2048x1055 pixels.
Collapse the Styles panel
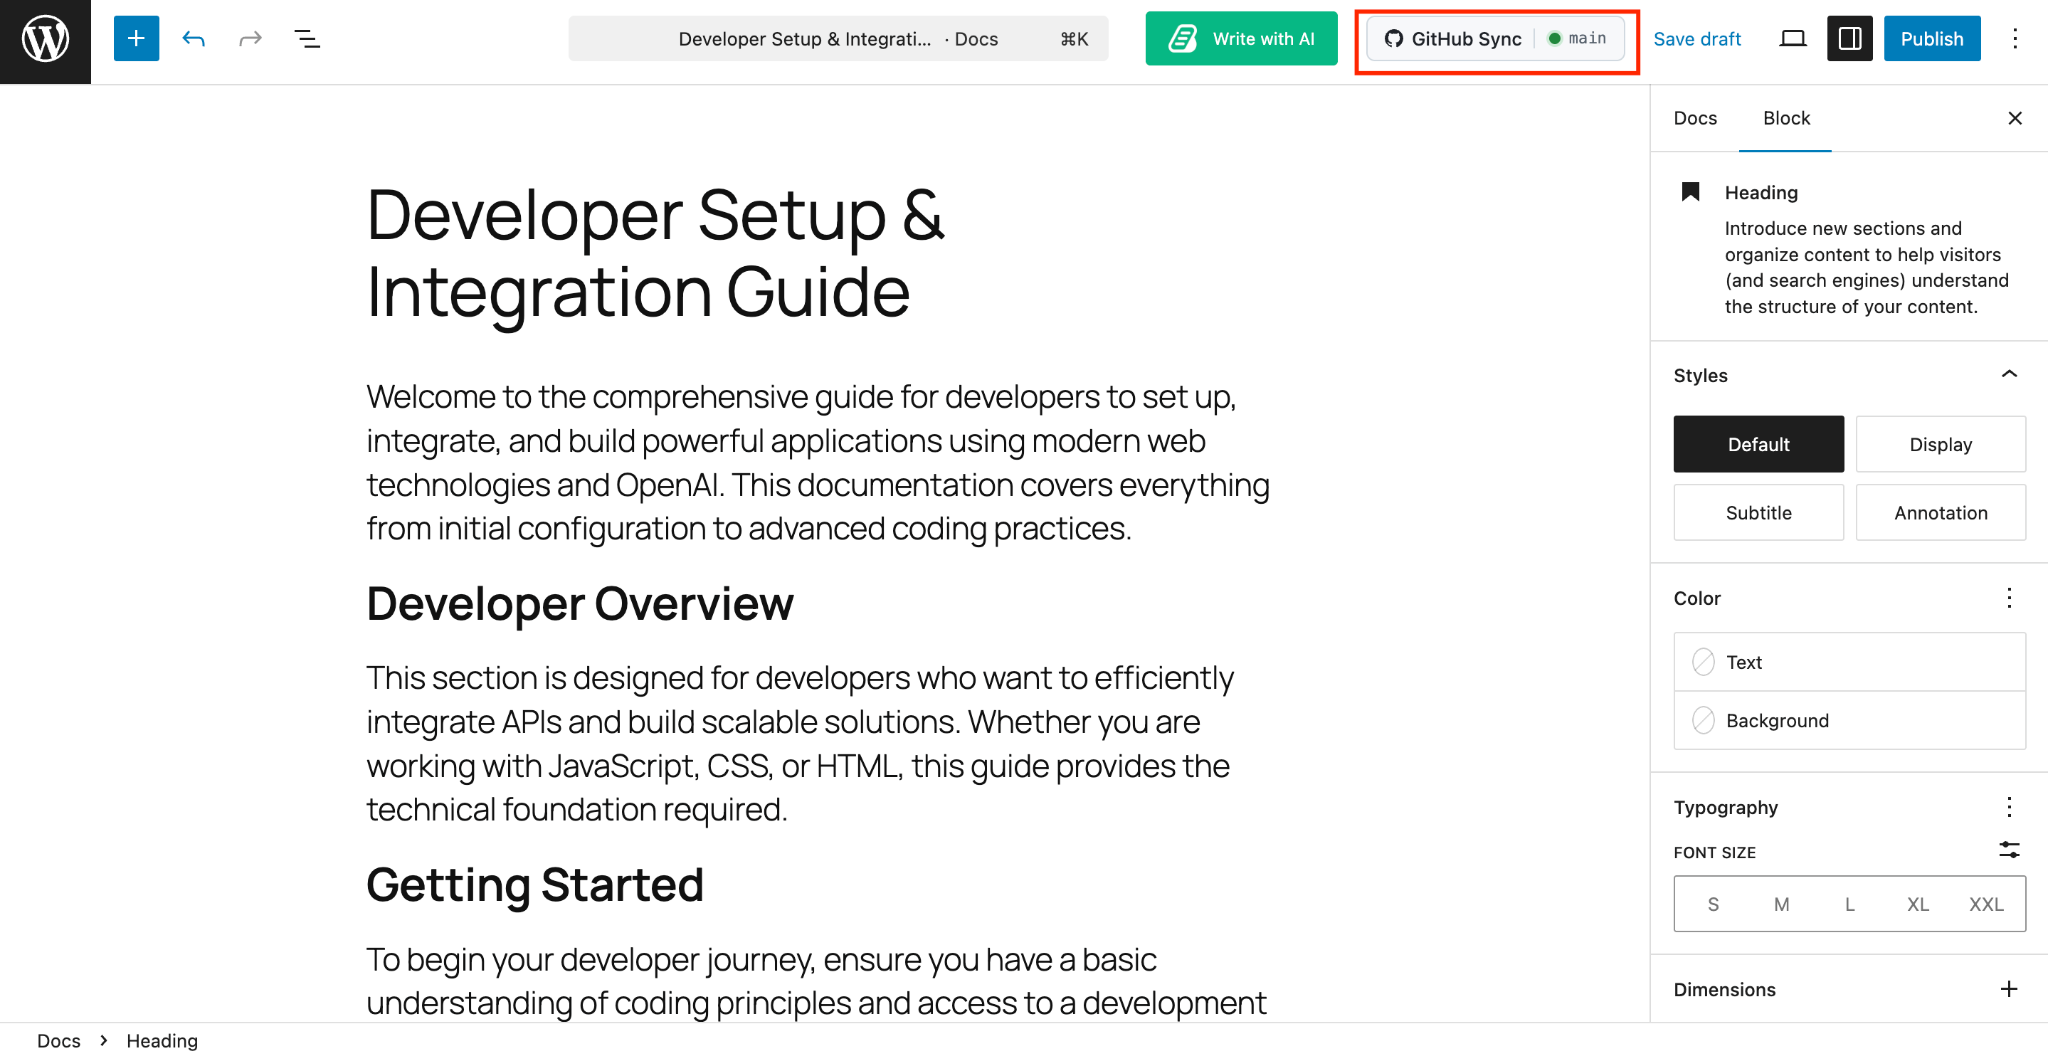coord(2009,374)
